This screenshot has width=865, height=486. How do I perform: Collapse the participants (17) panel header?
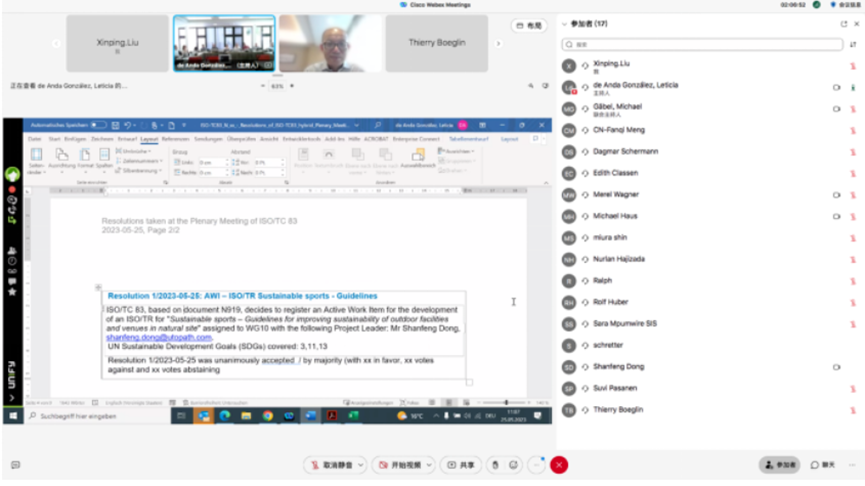pyautogui.click(x=564, y=24)
